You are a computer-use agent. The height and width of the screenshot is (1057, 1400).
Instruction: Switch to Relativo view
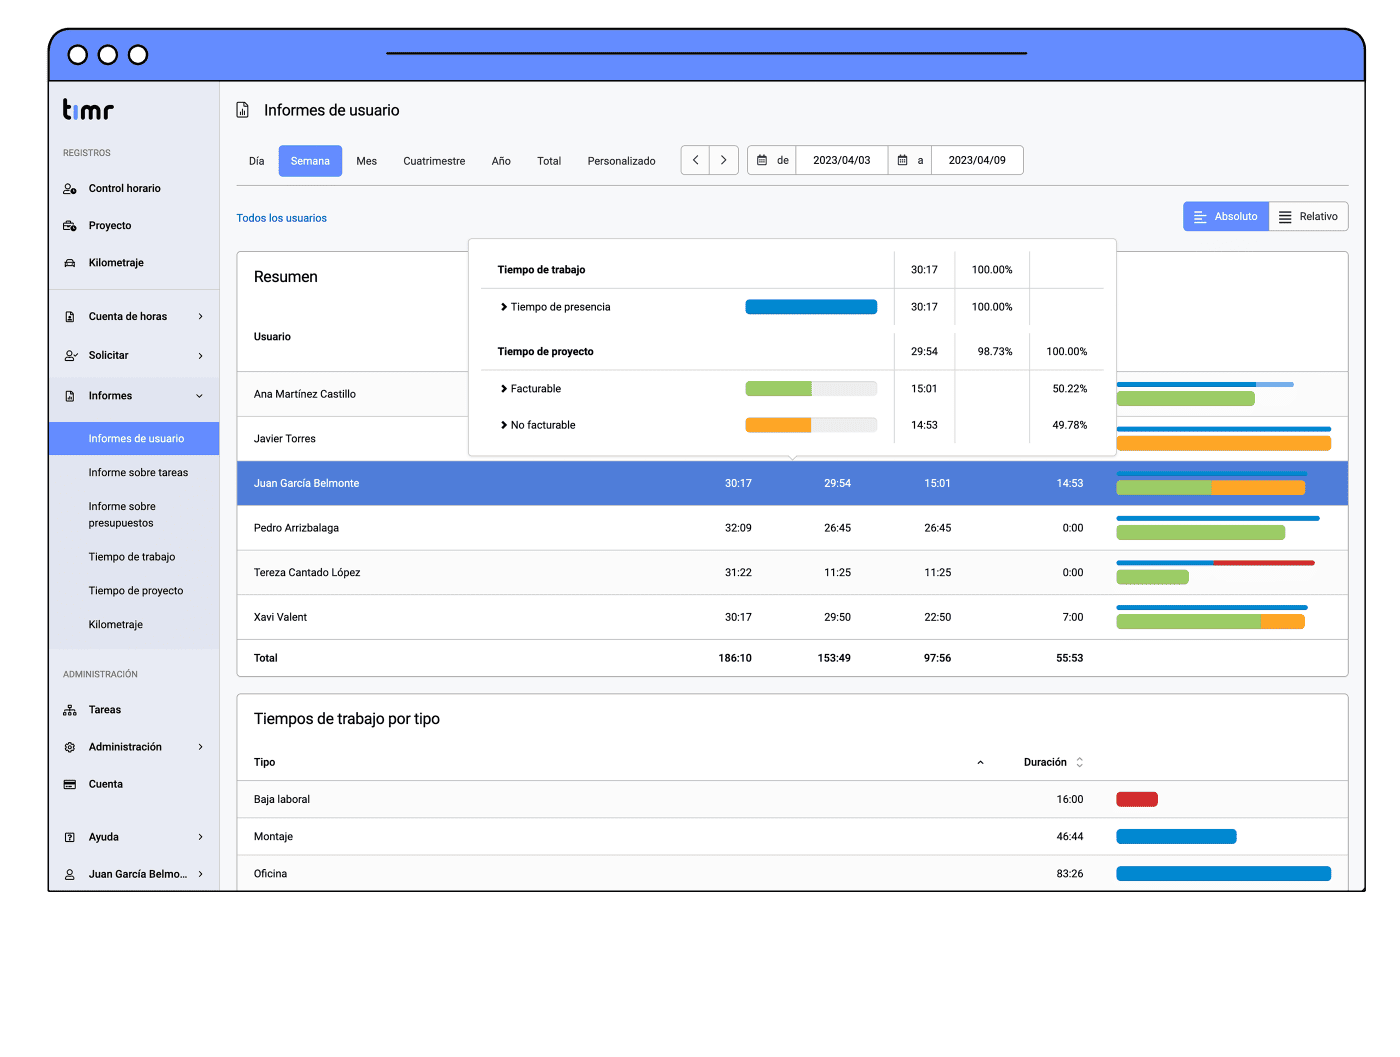tap(1309, 217)
